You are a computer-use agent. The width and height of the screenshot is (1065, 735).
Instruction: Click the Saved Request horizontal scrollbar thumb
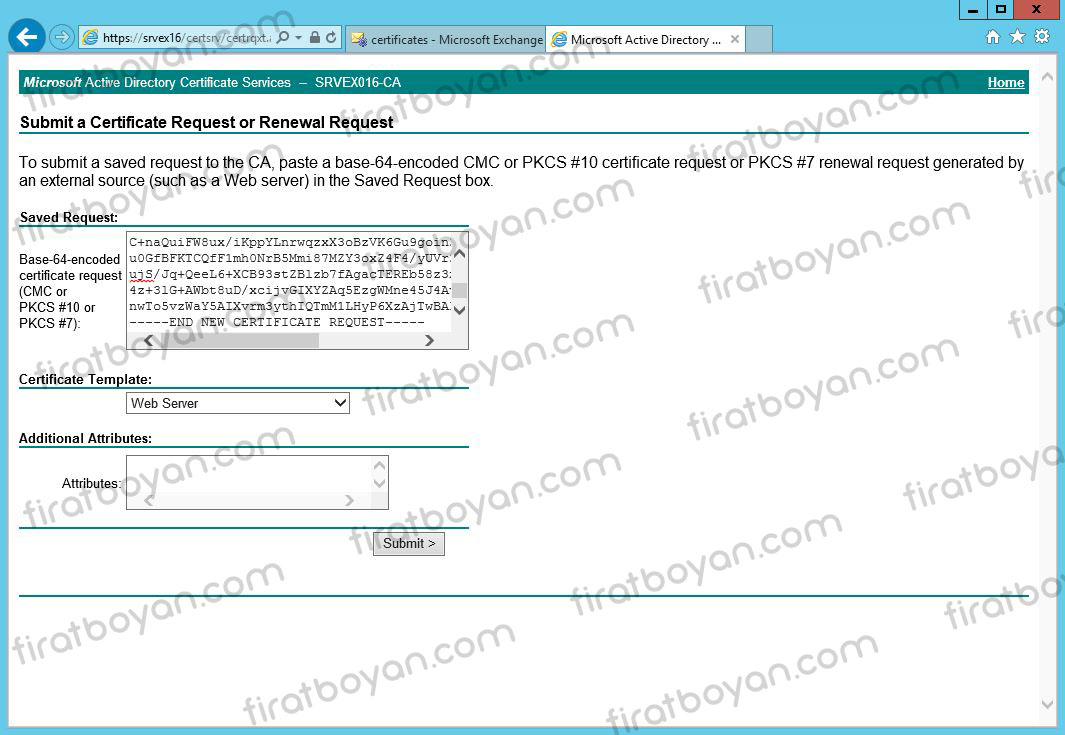click(238, 340)
